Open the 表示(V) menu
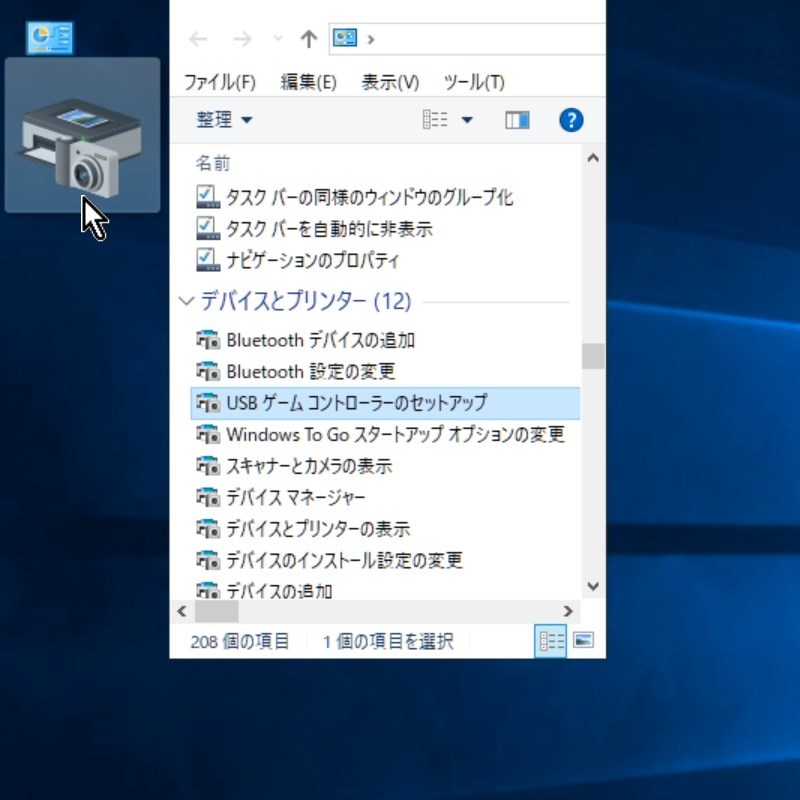Screen dimensions: 800x800 [x=390, y=82]
